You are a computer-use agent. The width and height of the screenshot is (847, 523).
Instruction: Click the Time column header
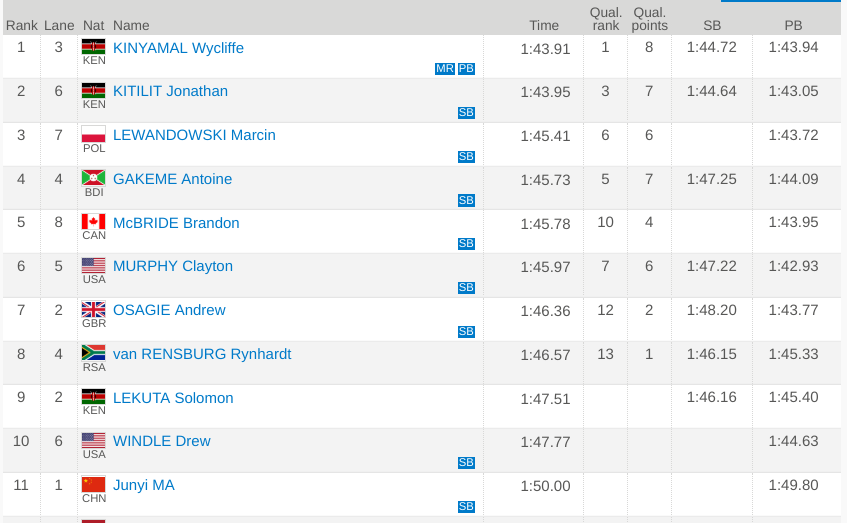(544, 25)
